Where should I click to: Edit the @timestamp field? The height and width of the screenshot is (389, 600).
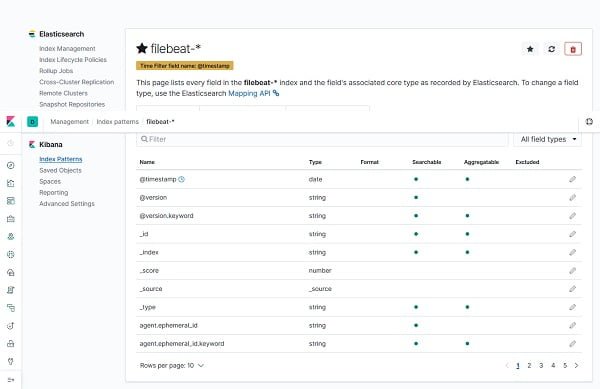pos(572,179)
